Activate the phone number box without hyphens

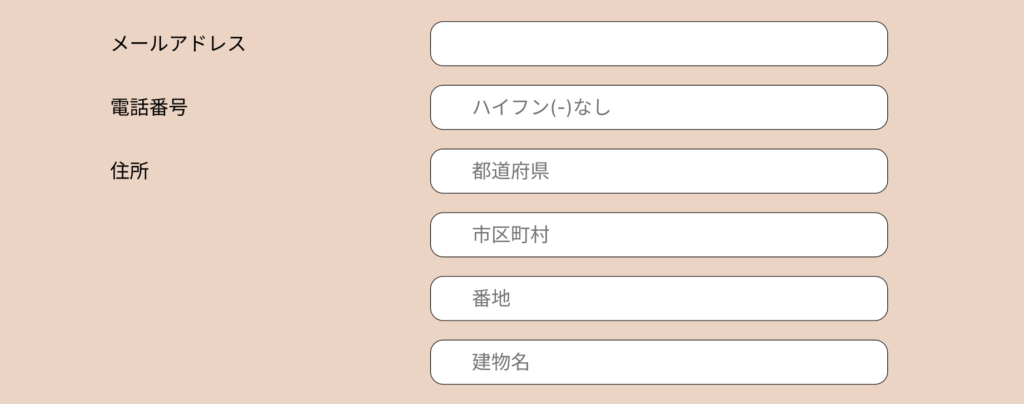click(658, 107)
